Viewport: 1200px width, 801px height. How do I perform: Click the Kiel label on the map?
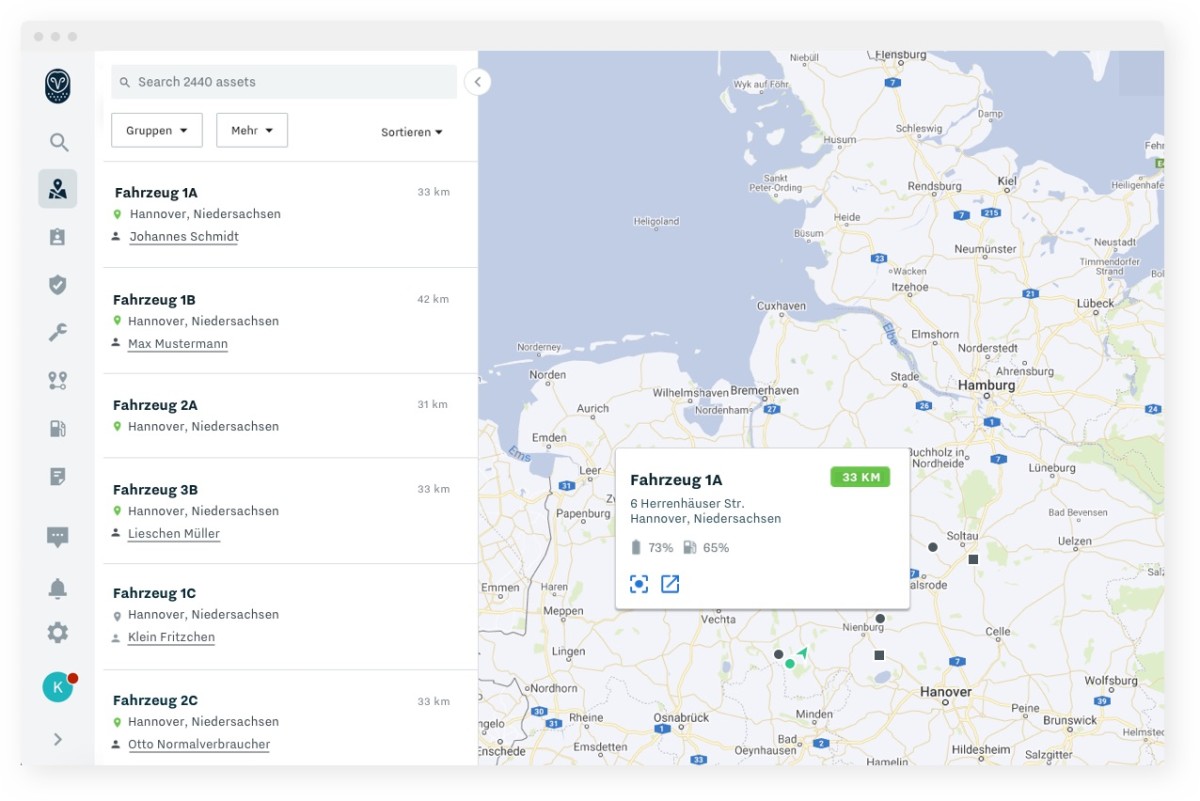1008,182
